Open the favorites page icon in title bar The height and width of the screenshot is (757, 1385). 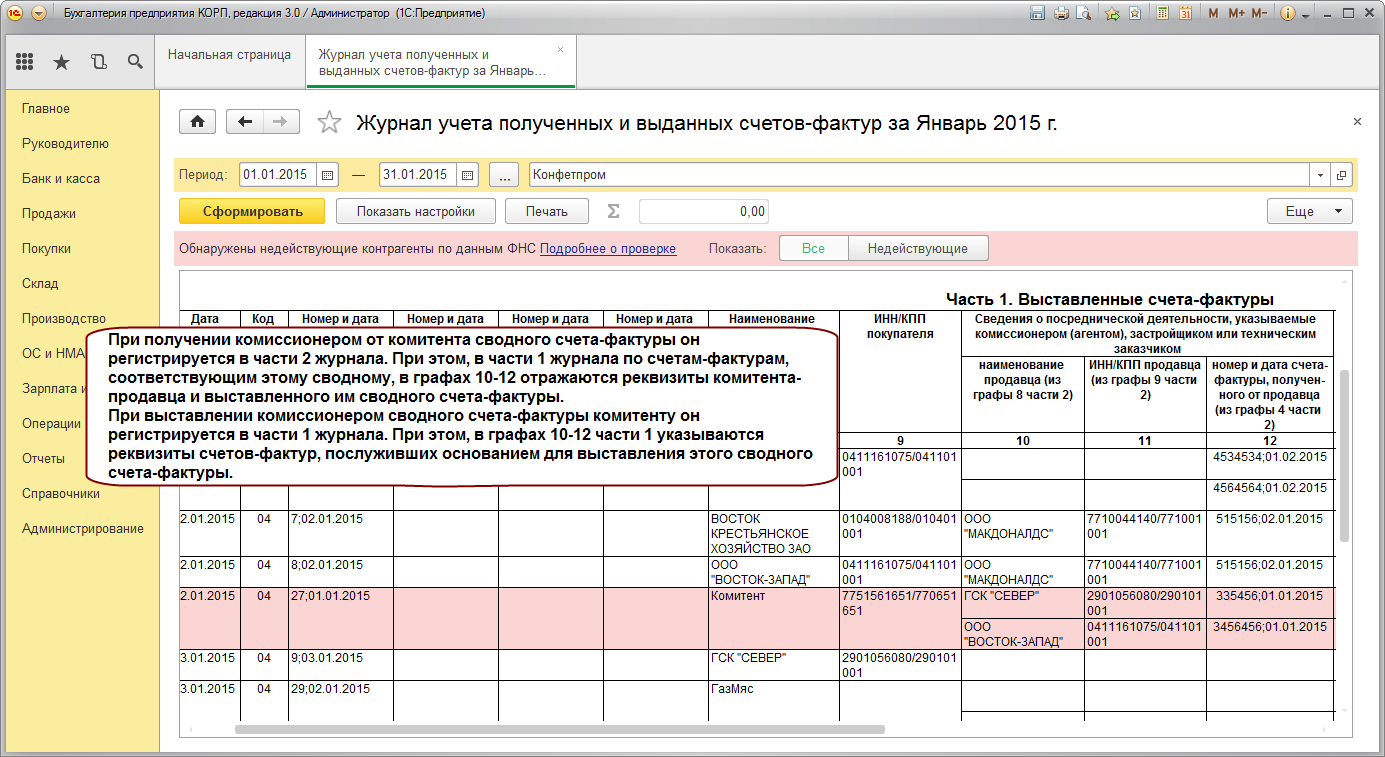click(1135, 14)
